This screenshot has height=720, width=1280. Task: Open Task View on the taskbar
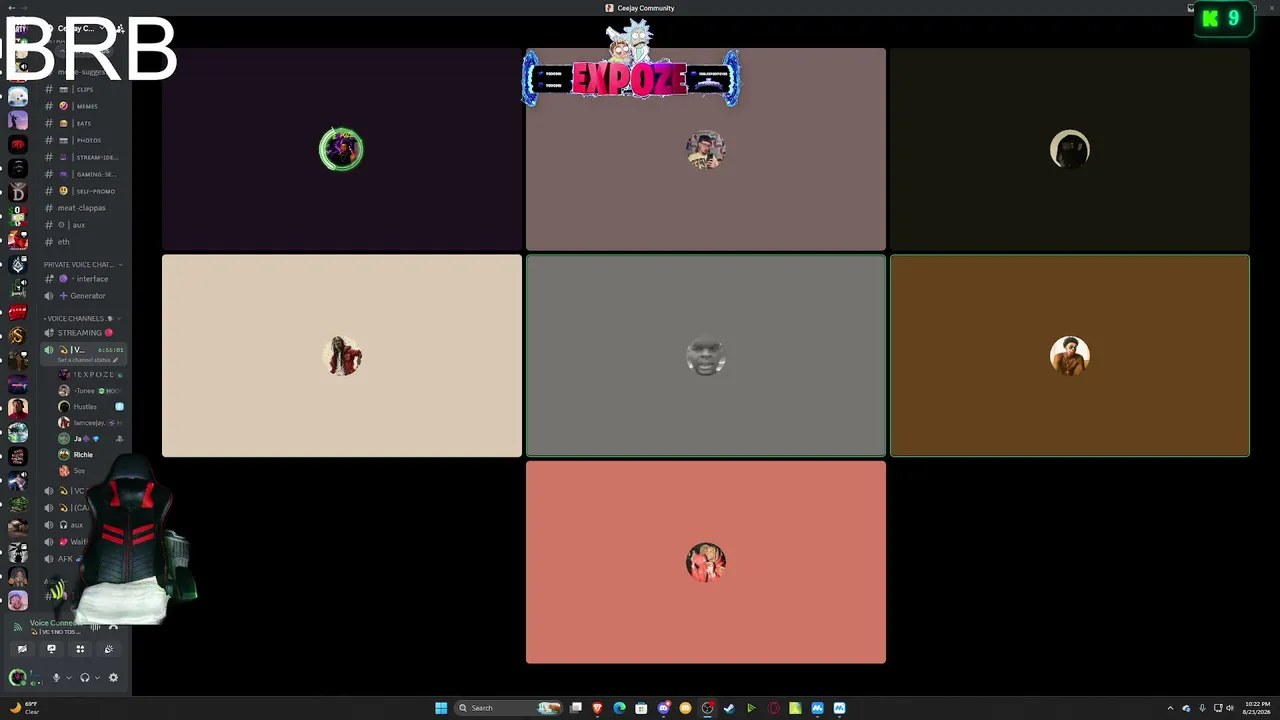(x=576, y=708)
